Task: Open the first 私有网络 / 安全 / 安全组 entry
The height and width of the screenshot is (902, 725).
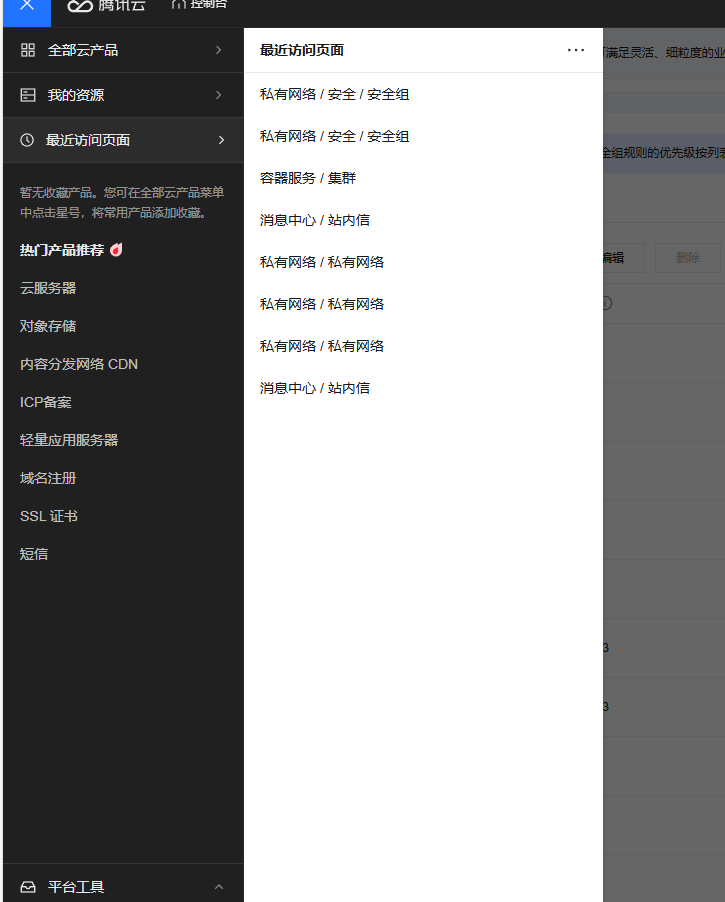Action: click(x=334, y=94)
